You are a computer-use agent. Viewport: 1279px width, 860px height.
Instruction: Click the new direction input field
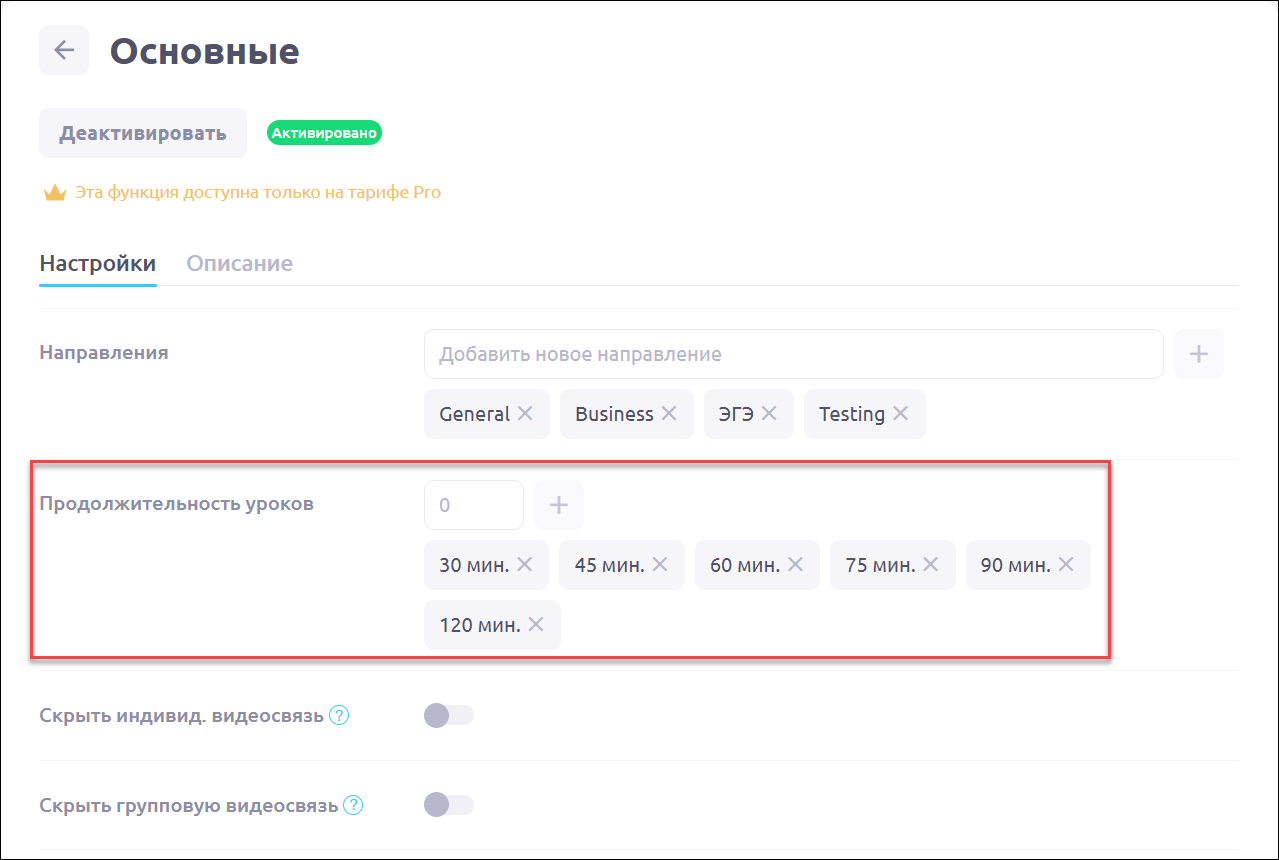[793, 354]
